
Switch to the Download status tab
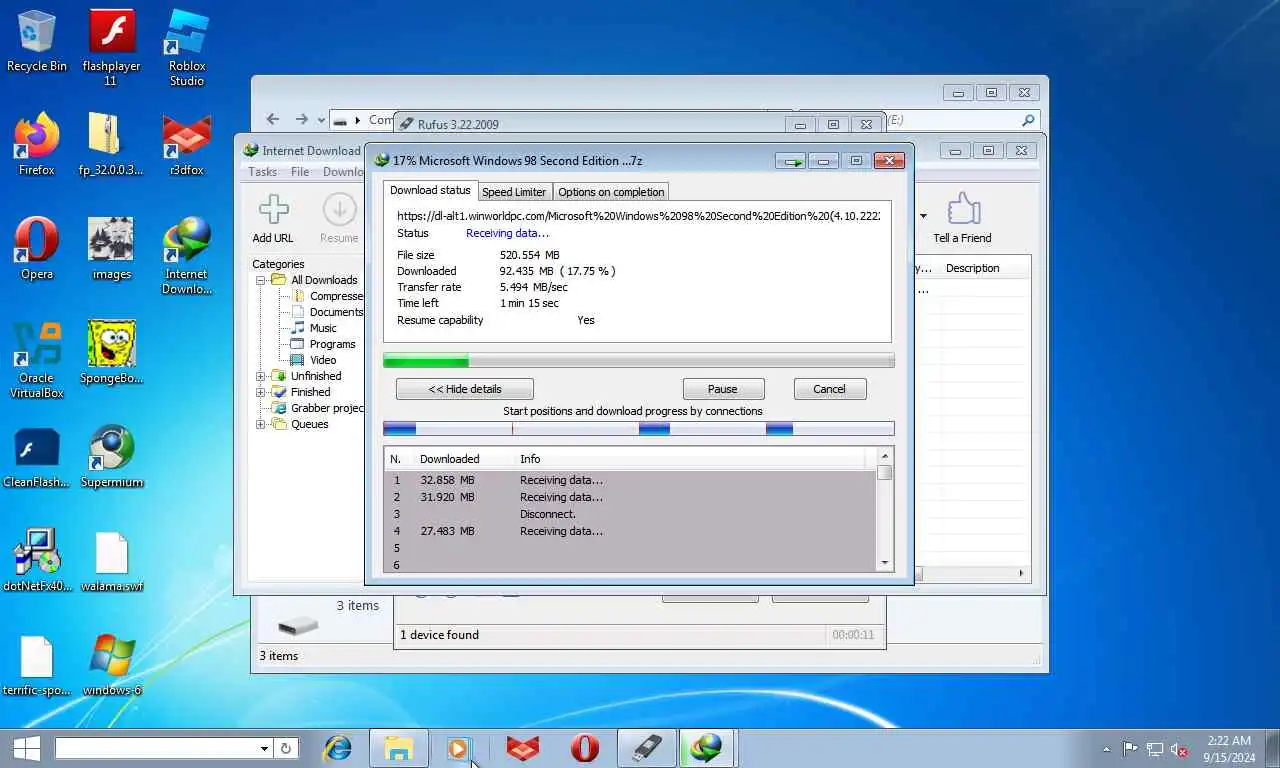click(430, 190)
